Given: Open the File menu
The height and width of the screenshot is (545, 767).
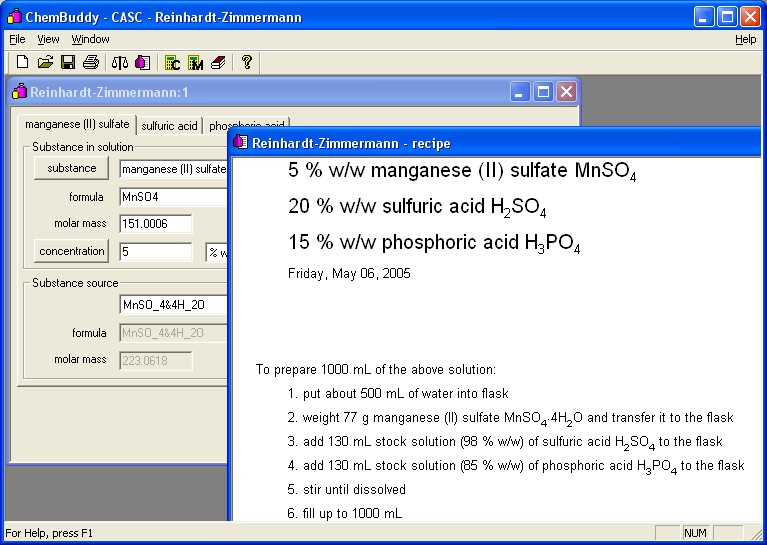Looking at the screenshot, I should pyautogui.click(x=17, y=39).
